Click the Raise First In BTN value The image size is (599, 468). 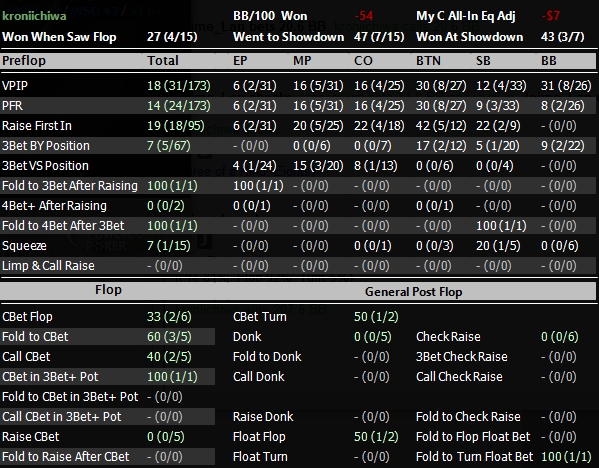(x=441, y=126)
